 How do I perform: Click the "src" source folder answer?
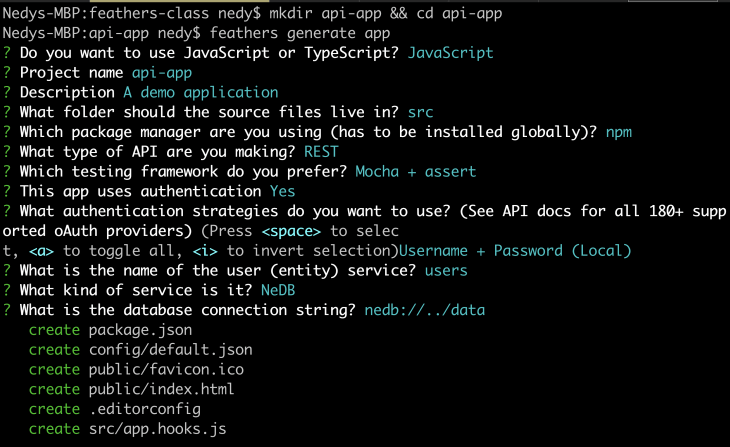(421, 111)
